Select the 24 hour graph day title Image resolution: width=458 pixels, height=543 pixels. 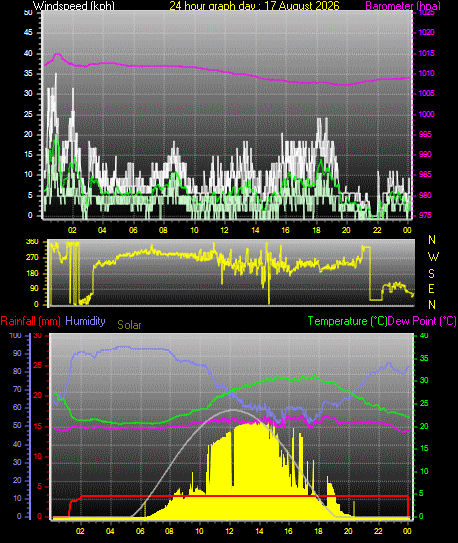coord(254,6)
